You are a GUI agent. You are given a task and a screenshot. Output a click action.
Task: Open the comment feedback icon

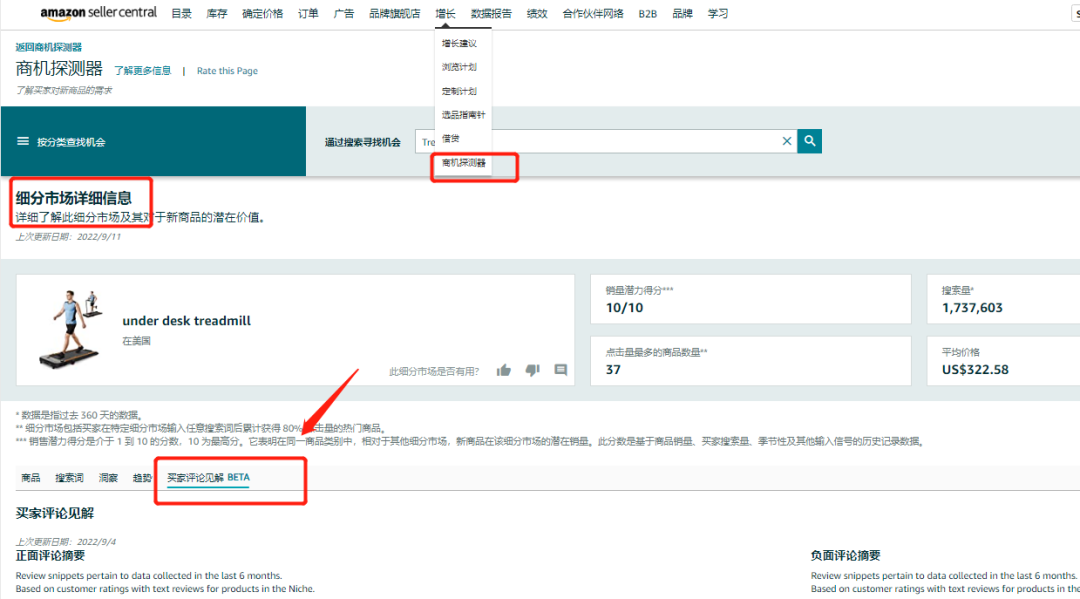tap(560, 369)
